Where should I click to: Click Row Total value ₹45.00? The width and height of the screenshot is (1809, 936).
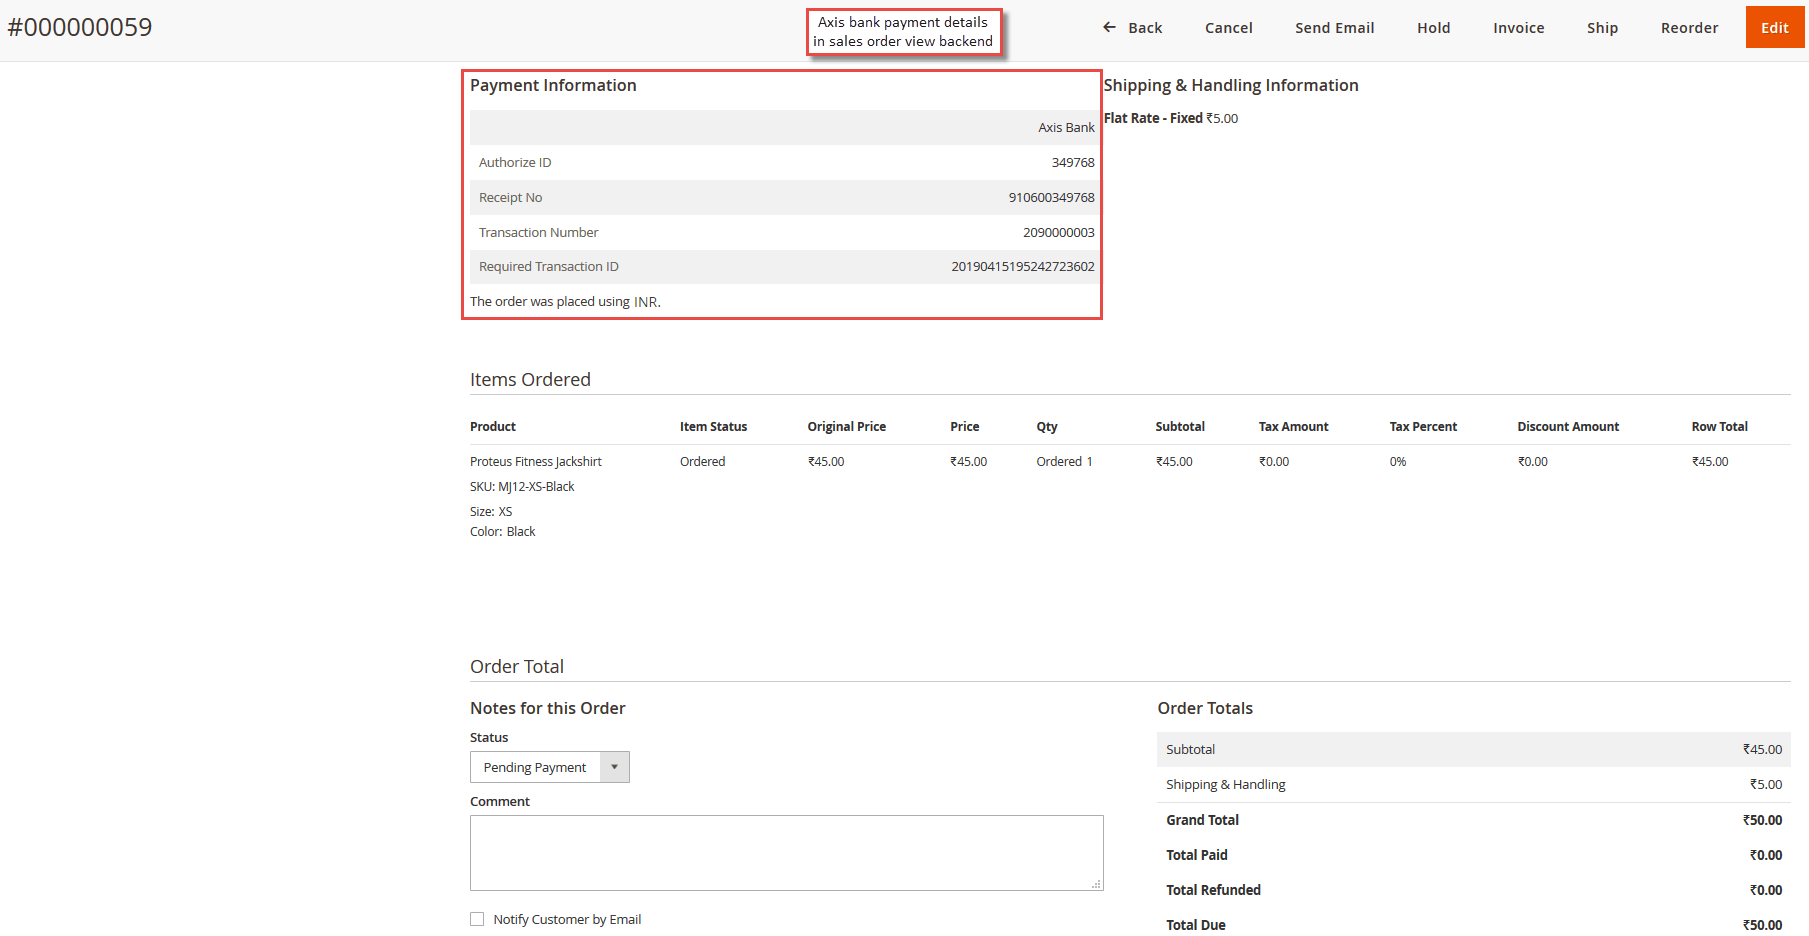coord(1710,461)
